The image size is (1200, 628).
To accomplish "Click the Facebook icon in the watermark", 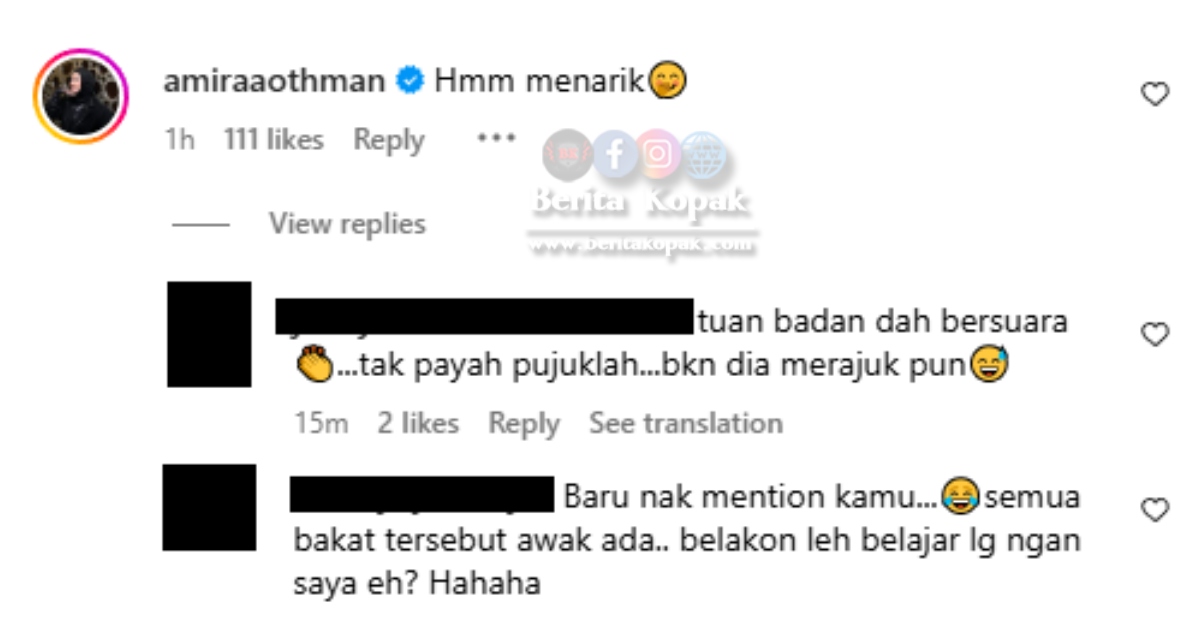I will pyautogui.click(x=613, y=155).
